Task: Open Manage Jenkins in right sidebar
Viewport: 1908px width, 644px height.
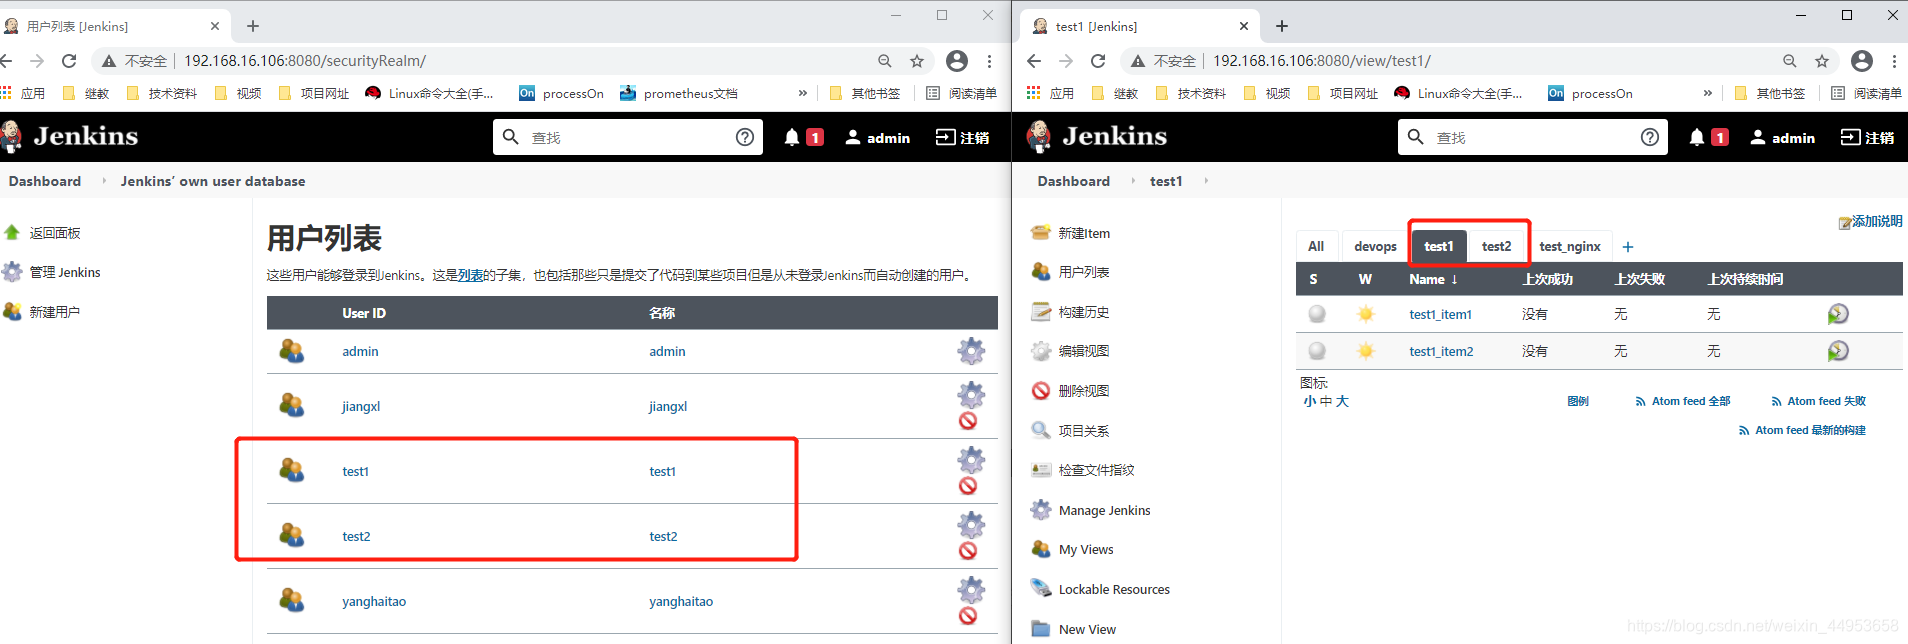Action: [1104, 510]
